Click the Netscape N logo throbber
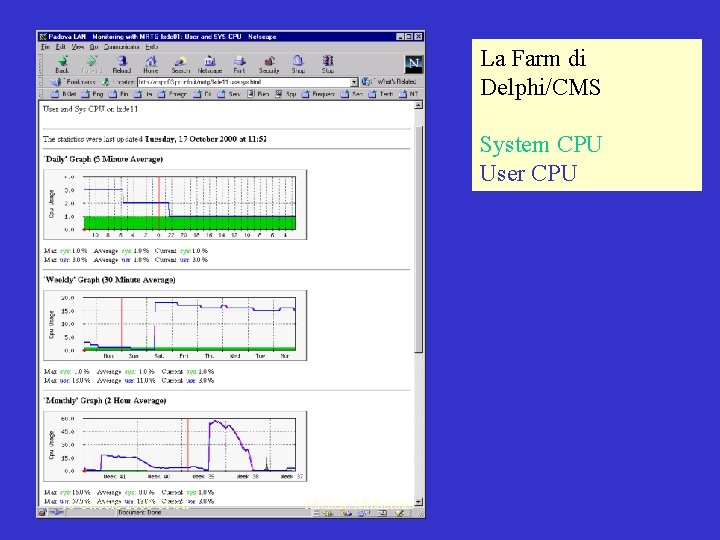This screenshot has width=720, height=540. click(x=414, y=64)
